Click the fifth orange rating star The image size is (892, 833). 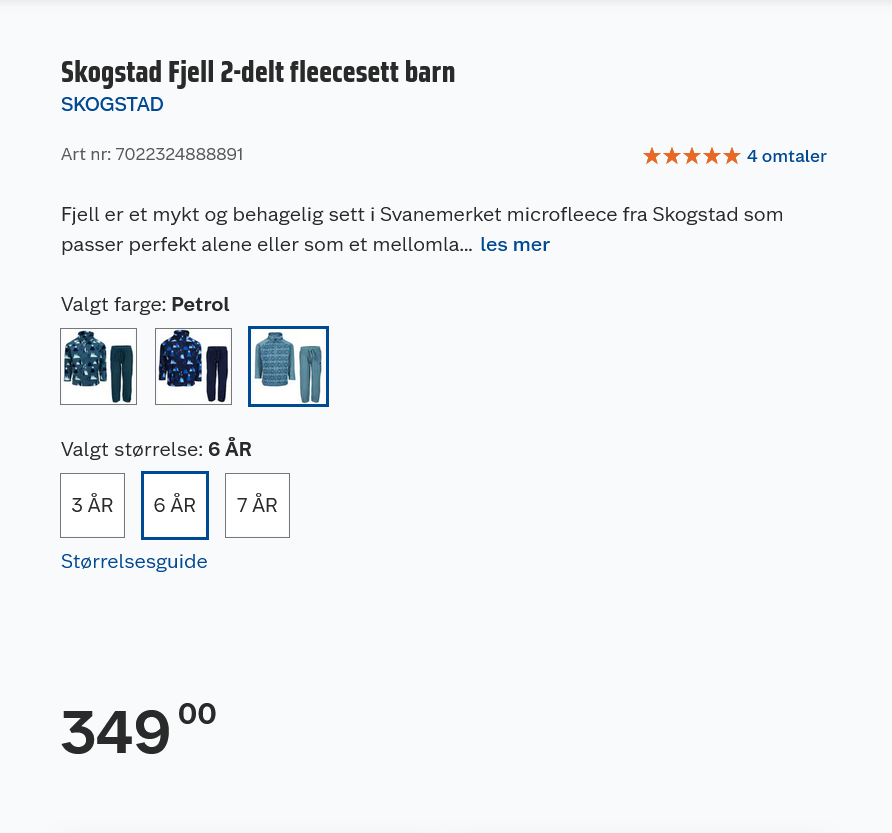(x=732, y=156)
